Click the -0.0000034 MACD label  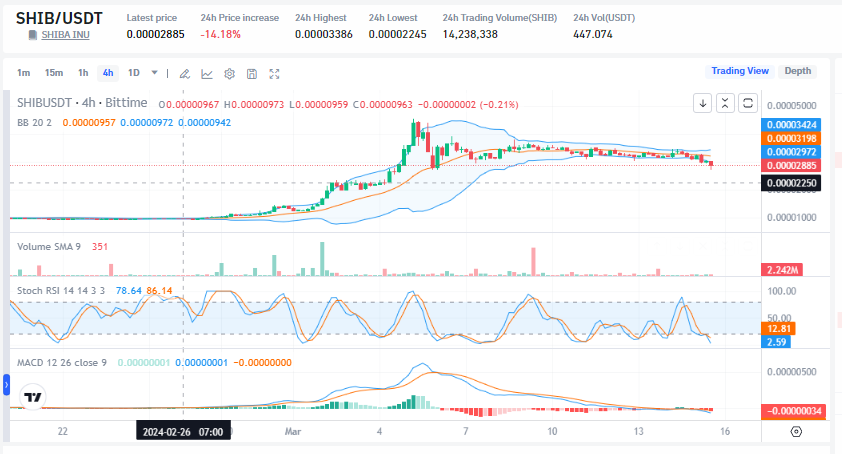(x=794, y=411)
